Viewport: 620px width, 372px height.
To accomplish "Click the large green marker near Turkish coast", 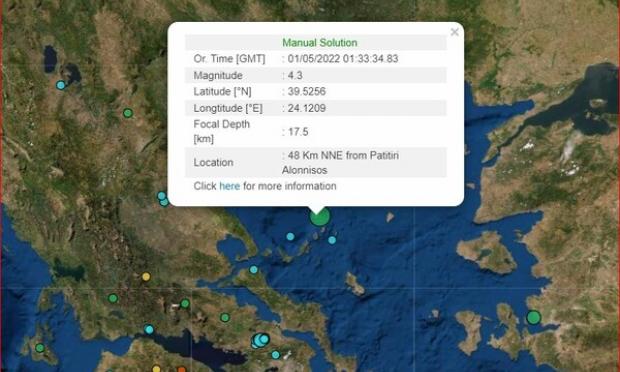I will tap(533, 317).
